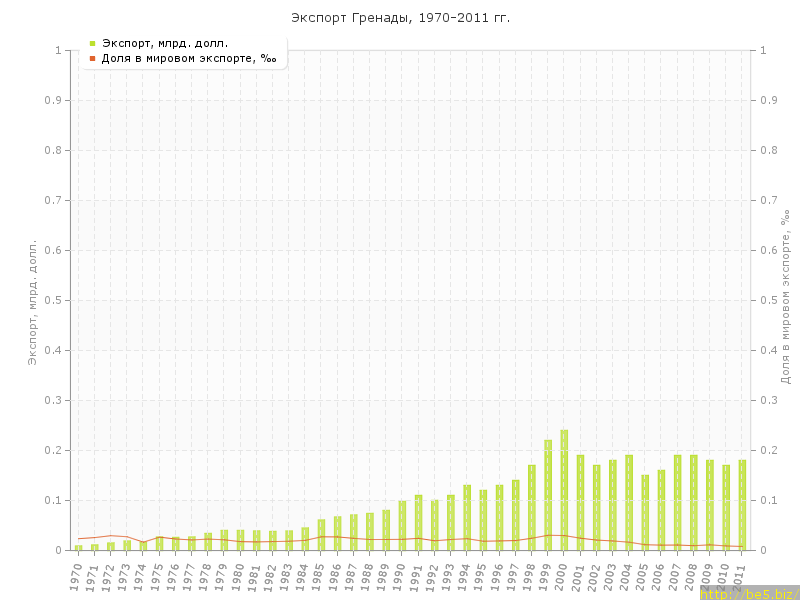Click the left y-axis title 'Экспорт, млрд. долл.'
The width and height of the screenshot is (800, 600).
click(32, 300)
